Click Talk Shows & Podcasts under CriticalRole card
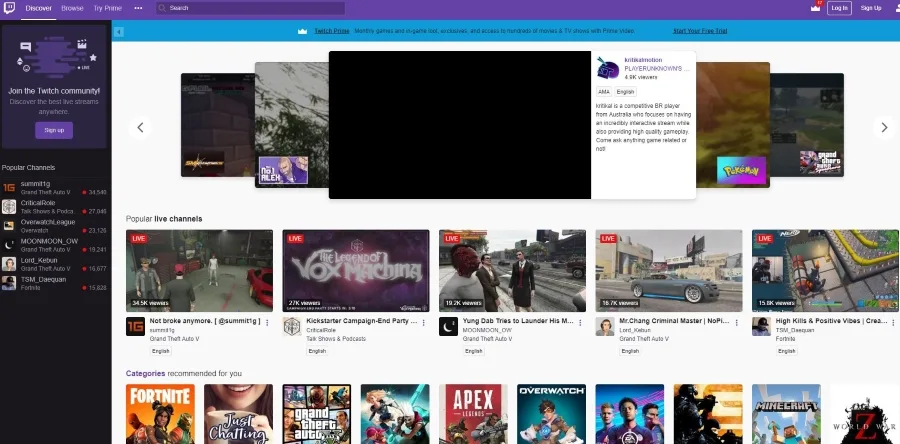900x444 pixels. [x=336, y=338]
